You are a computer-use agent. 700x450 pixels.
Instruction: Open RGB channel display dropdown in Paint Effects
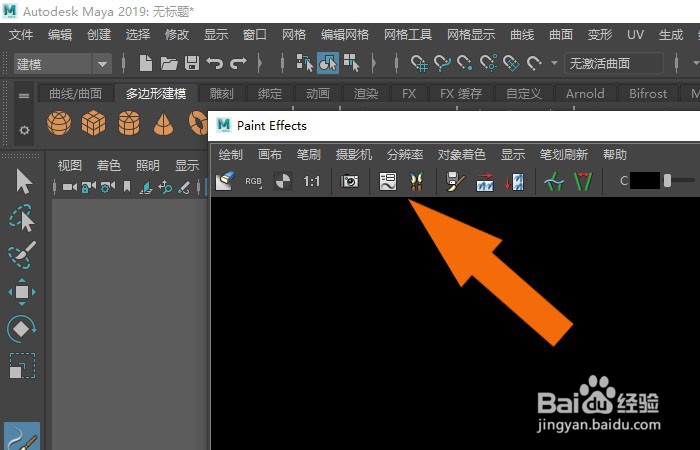(254, 181)
